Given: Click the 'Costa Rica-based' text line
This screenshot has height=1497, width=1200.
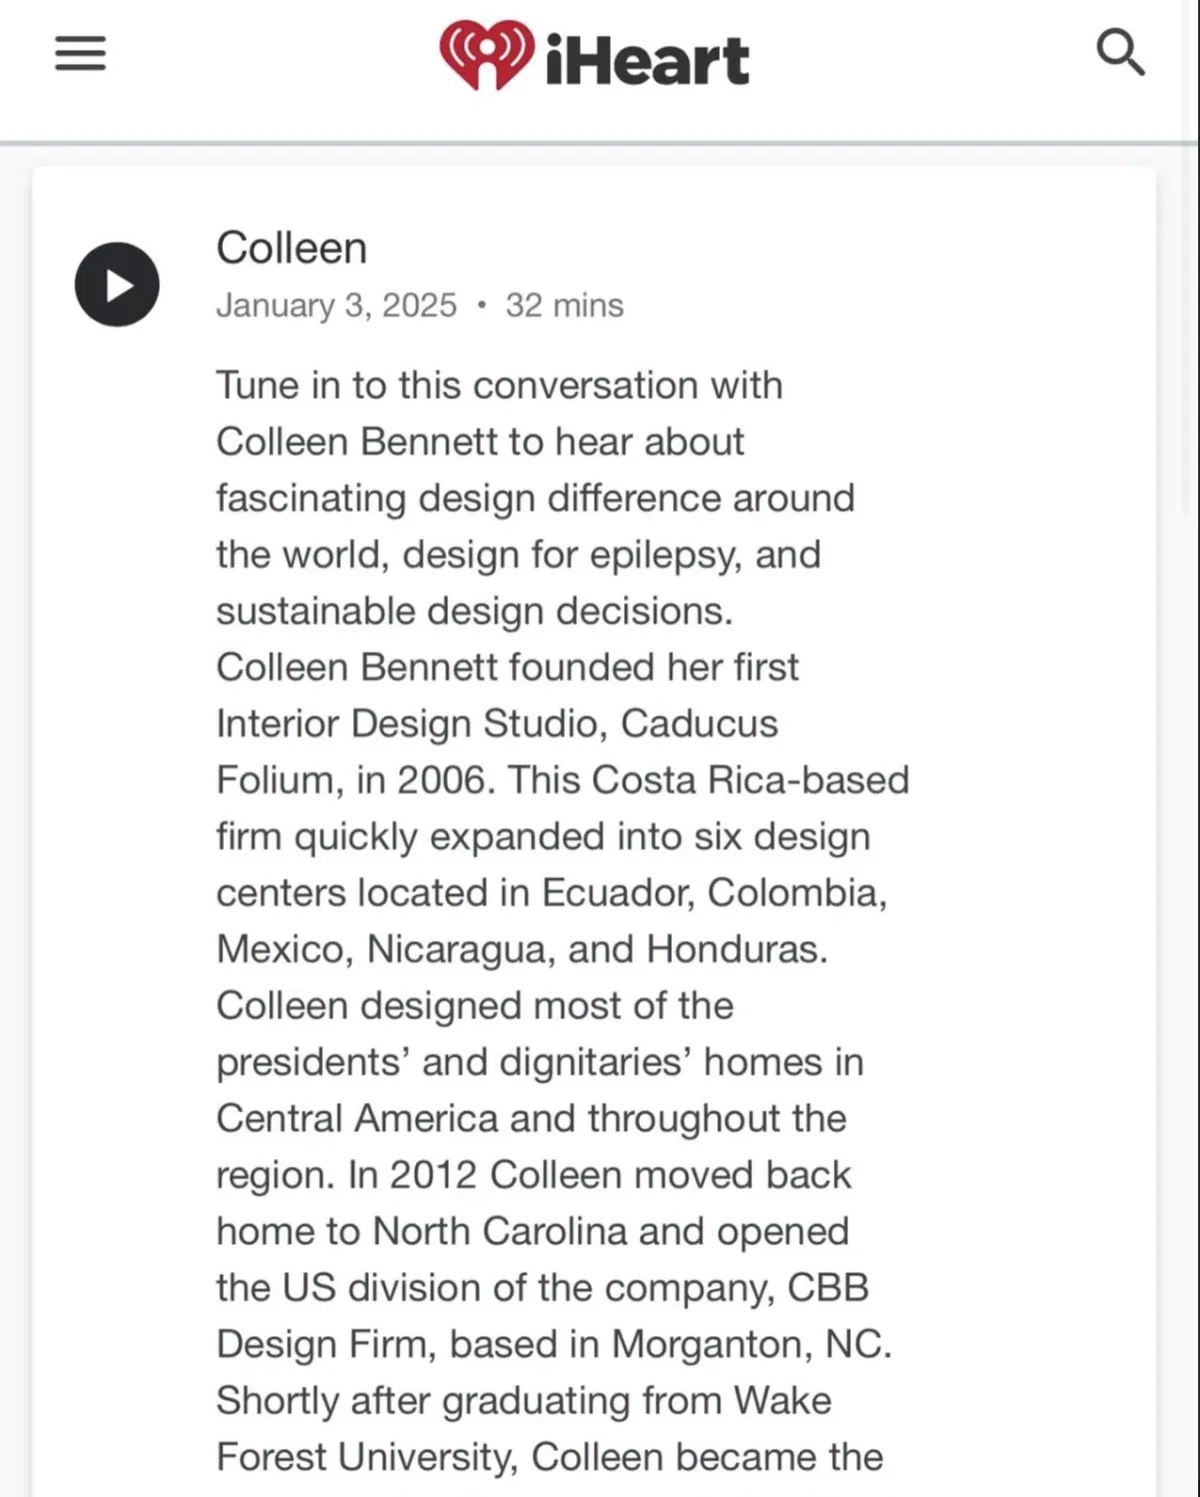Looking at the screenshot, I should point(562,780).
